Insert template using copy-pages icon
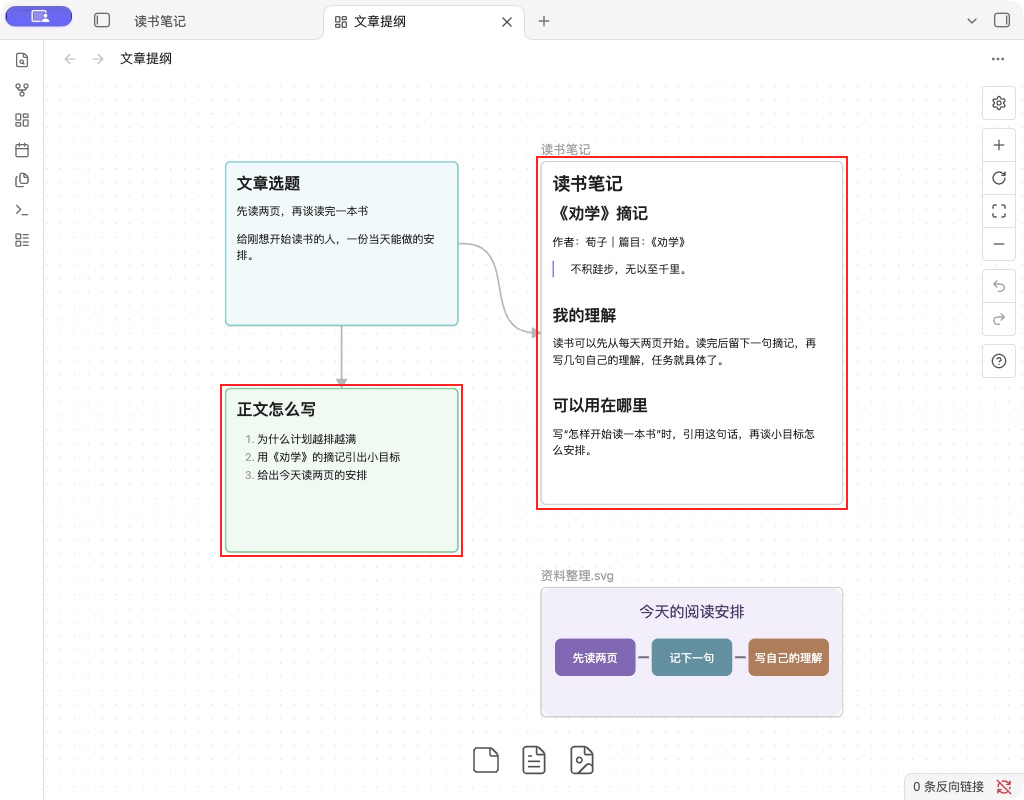The image size is (1024, 800). coord(22,180)
